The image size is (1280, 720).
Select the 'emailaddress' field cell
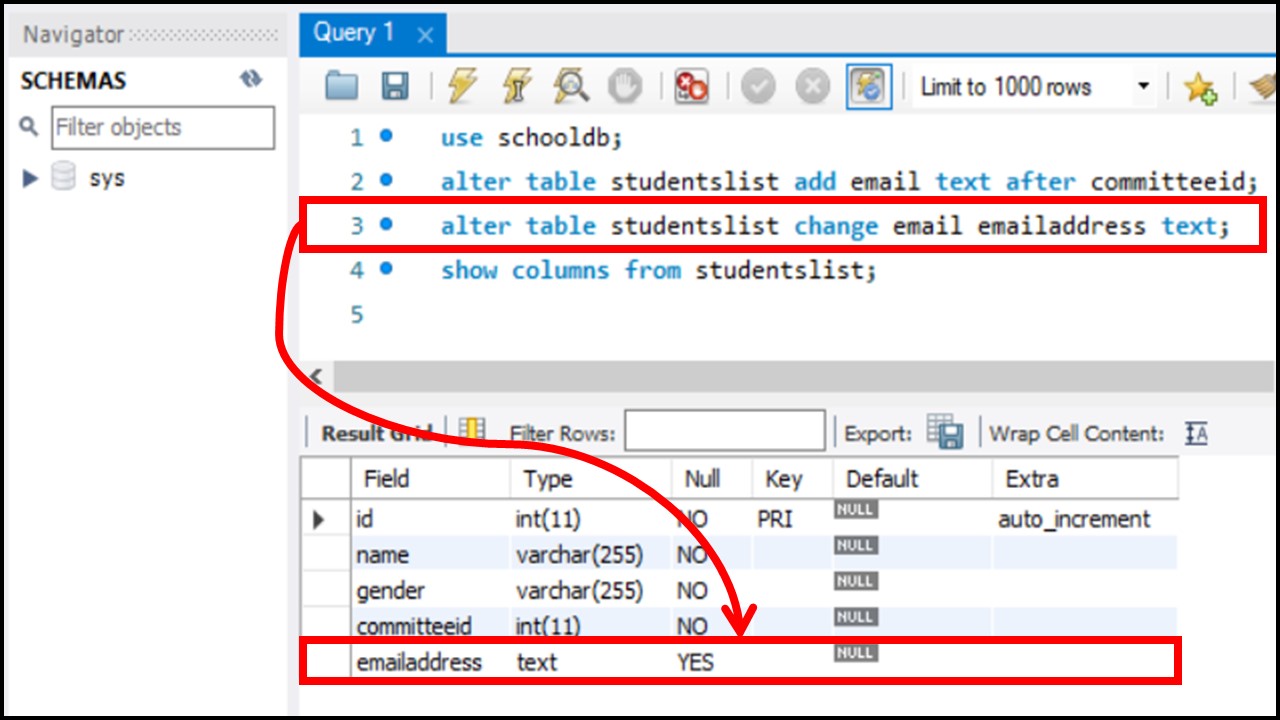pyautogui.click(x=430, y=662)
